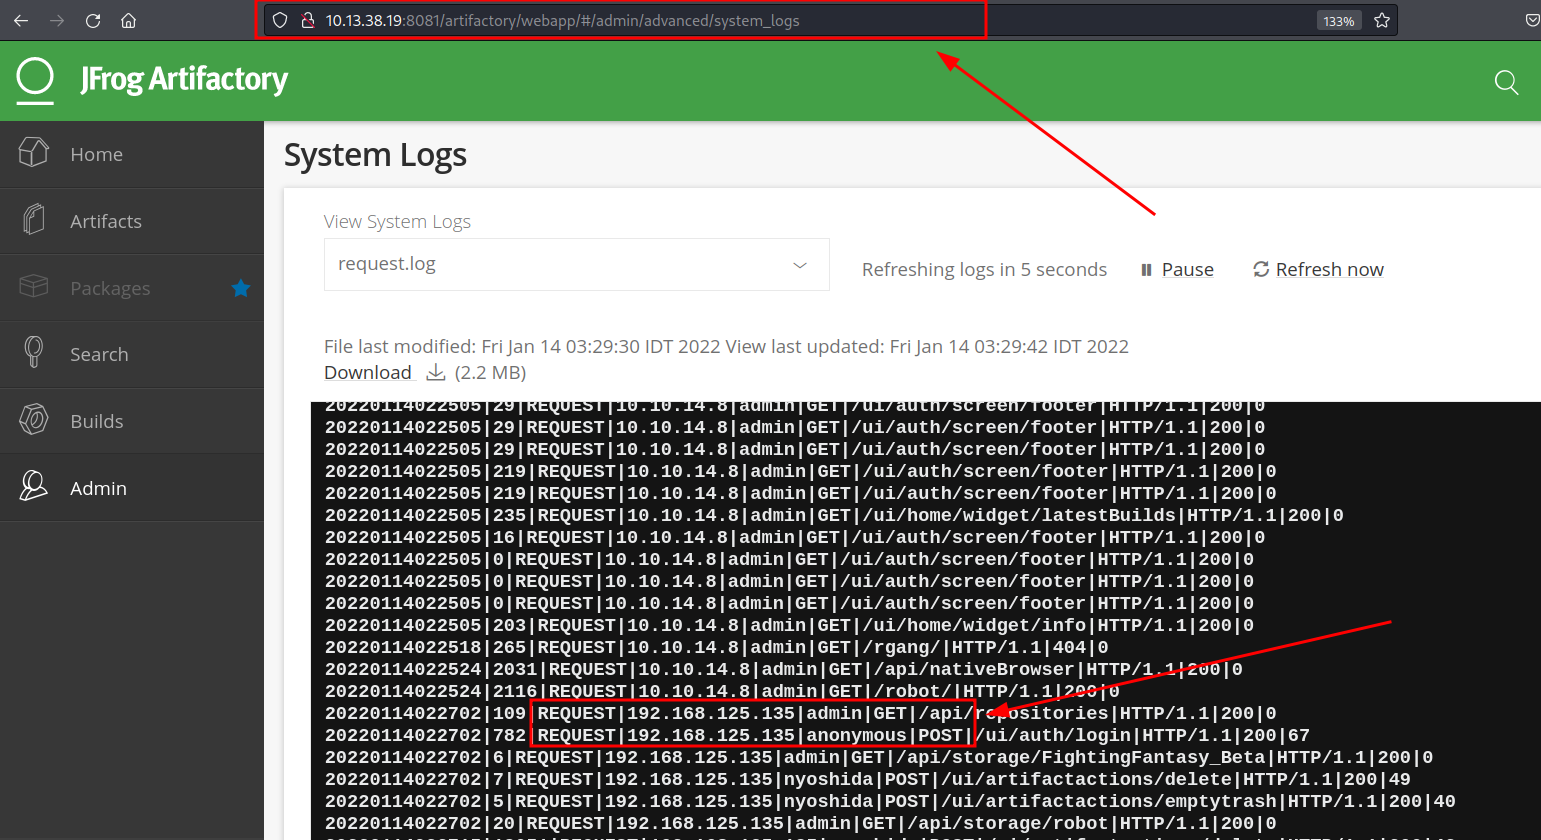Click the 'View System Logs' label

397,221
